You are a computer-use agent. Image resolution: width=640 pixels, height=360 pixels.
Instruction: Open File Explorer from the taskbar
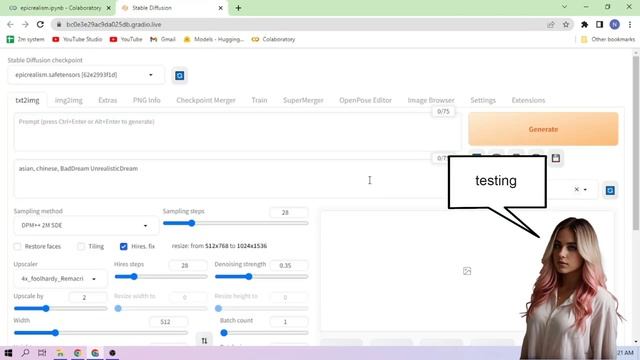[x=60, y=353]
